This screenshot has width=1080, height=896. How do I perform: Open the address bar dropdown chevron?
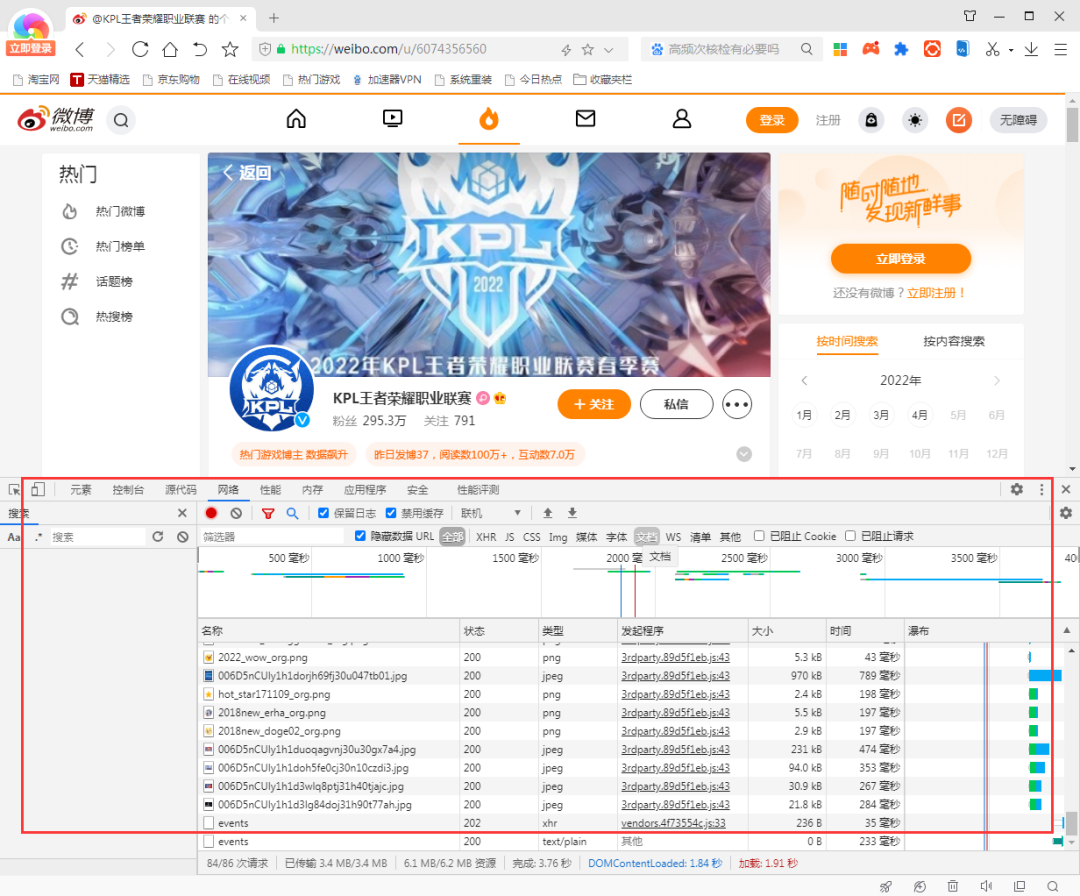(x=608, y=50)
